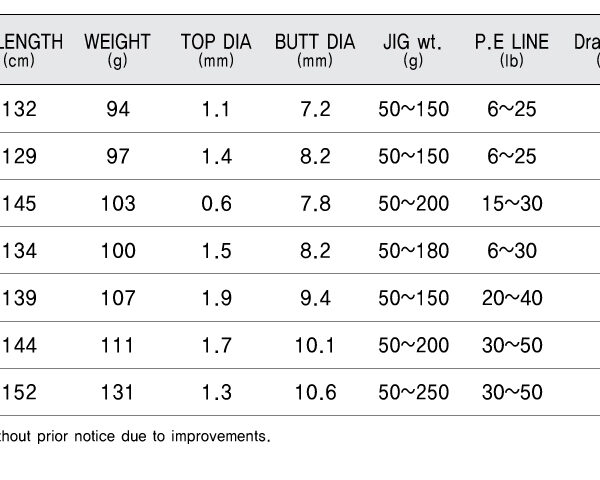600x480 pixels.
Task: Select the length cell showing 152
Action: 20,392
